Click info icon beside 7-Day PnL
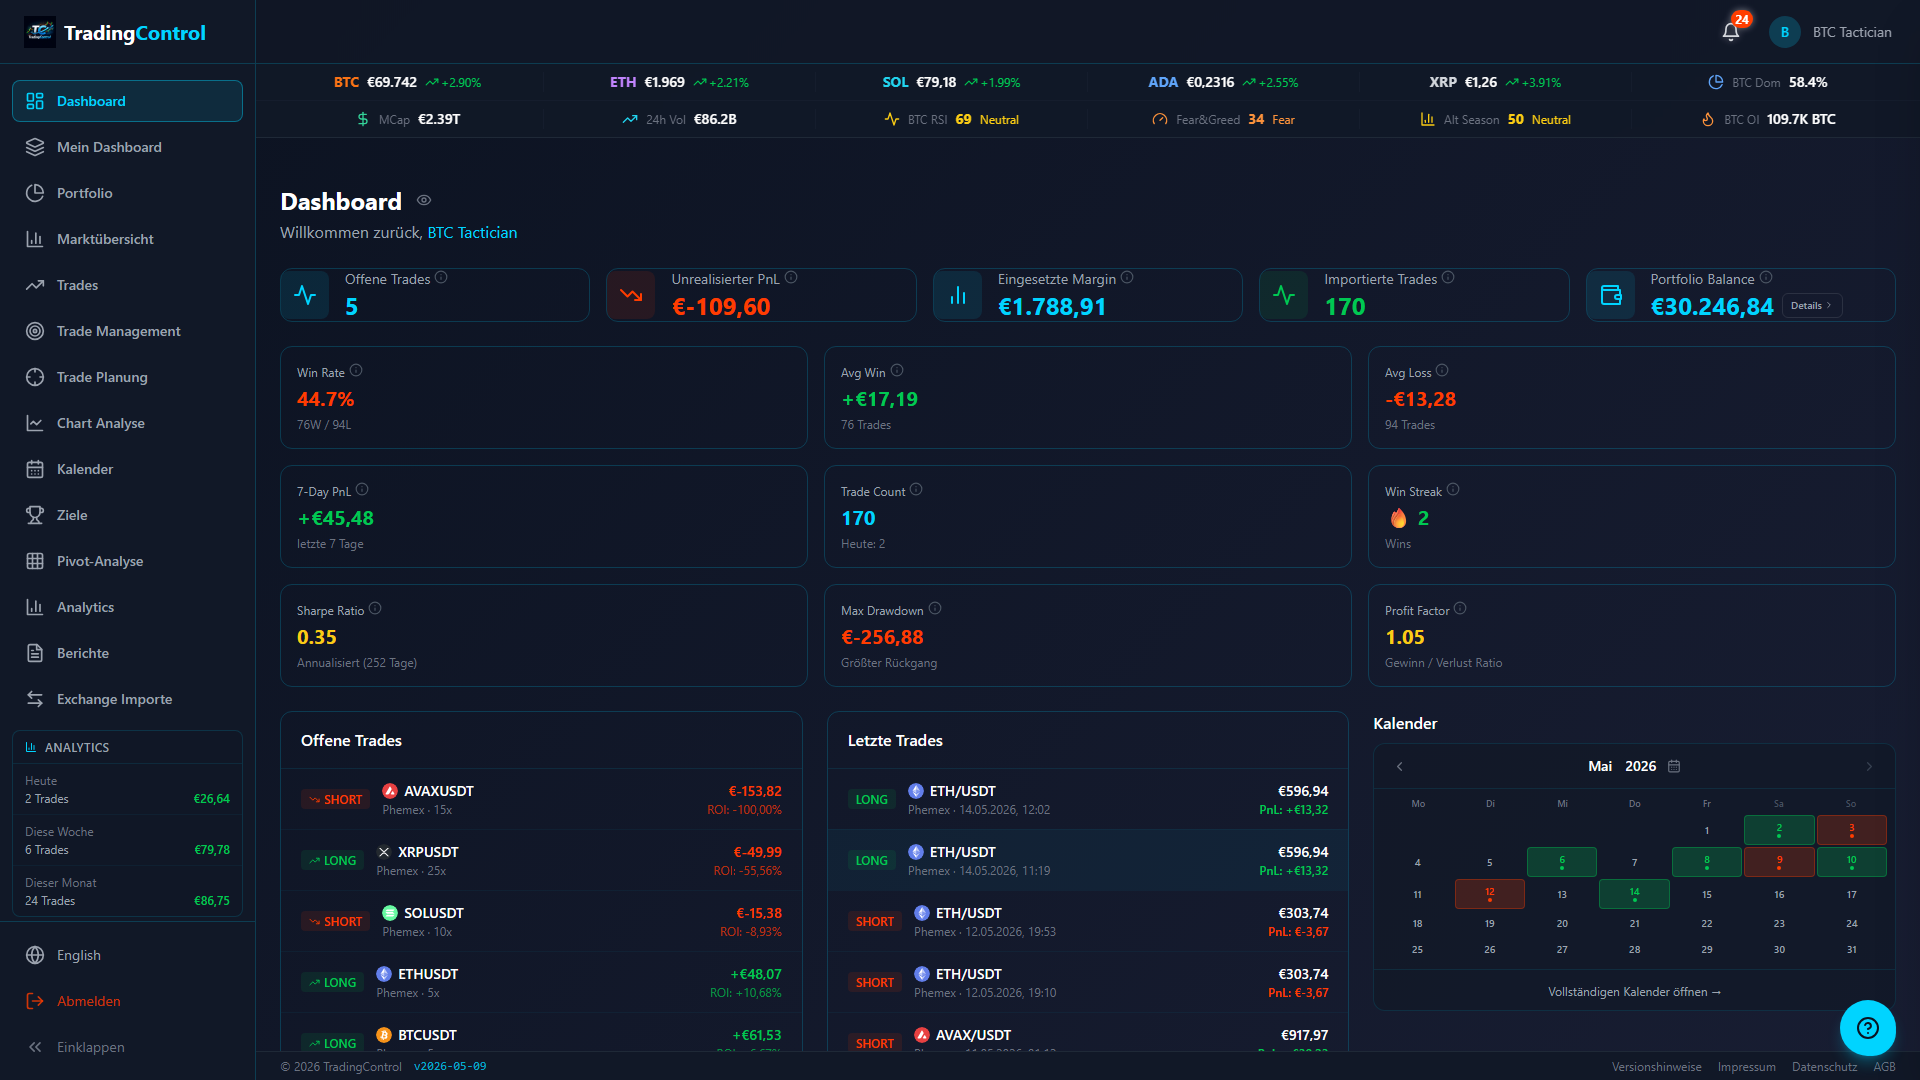 click(362, 490)
